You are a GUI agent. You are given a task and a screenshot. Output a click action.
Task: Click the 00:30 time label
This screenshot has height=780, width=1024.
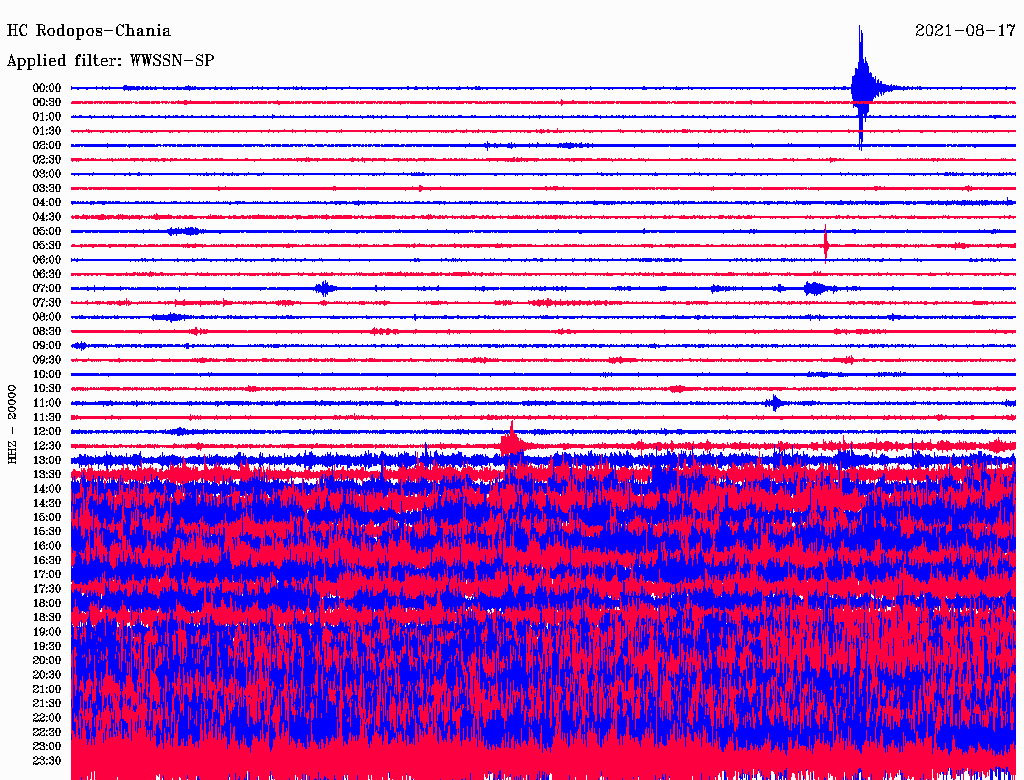47,102
